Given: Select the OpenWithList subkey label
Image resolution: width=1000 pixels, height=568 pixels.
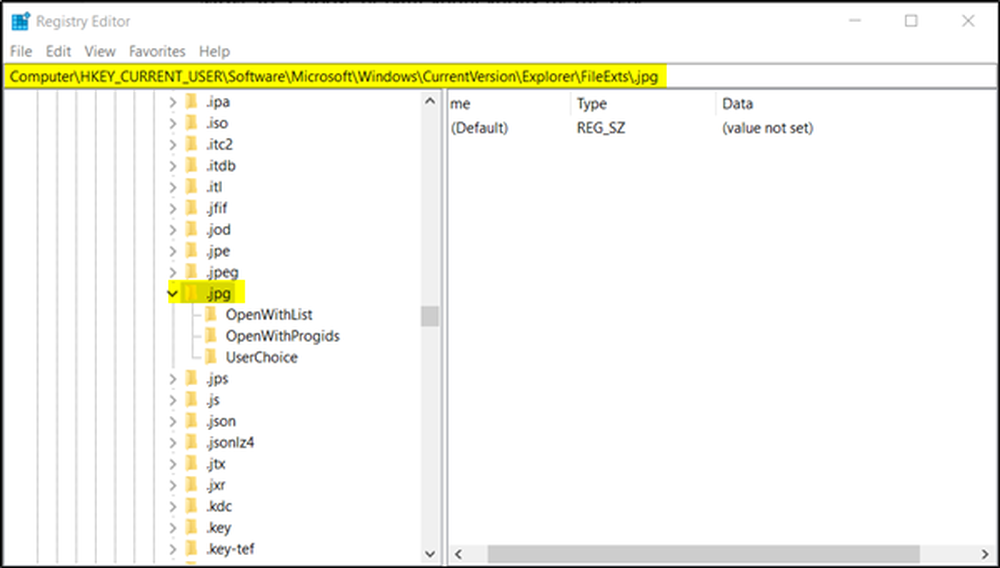Looking at the screenshot, I should coord(269,315).
